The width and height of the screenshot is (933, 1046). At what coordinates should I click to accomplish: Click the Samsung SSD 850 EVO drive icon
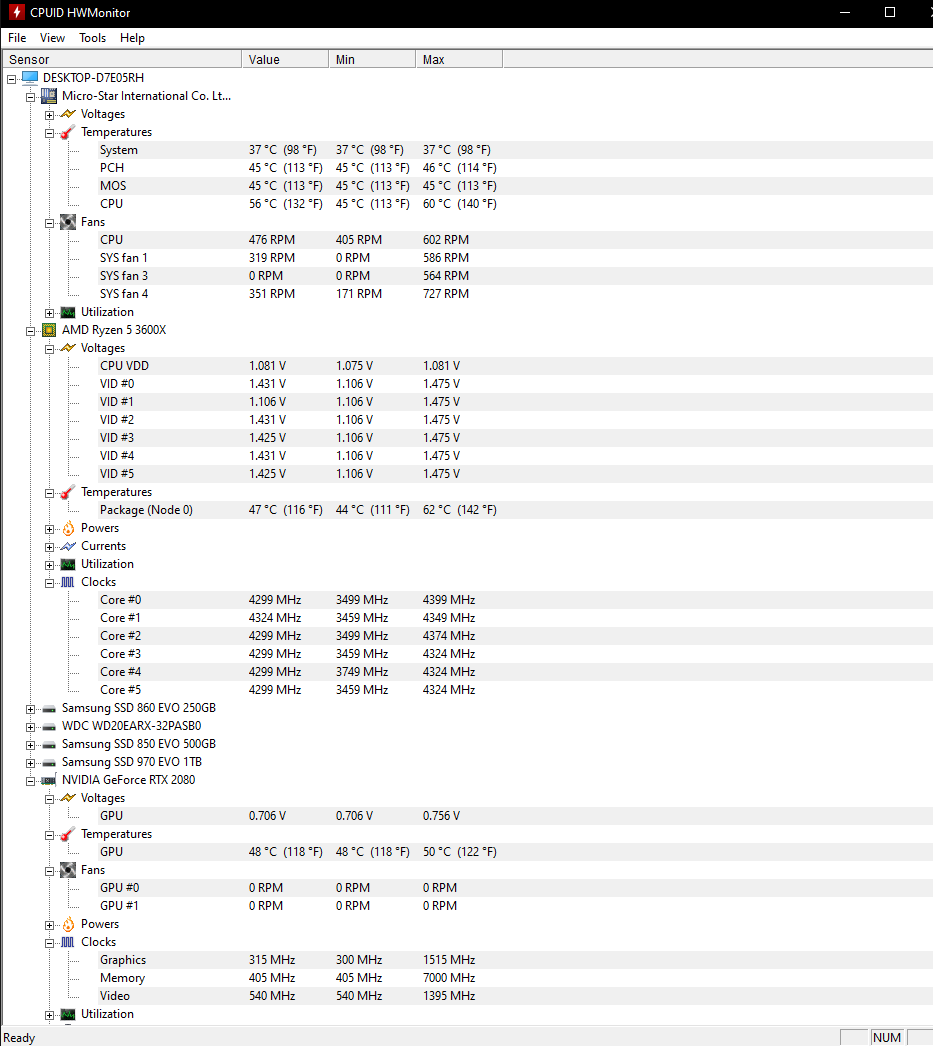(x=49, y=745)
